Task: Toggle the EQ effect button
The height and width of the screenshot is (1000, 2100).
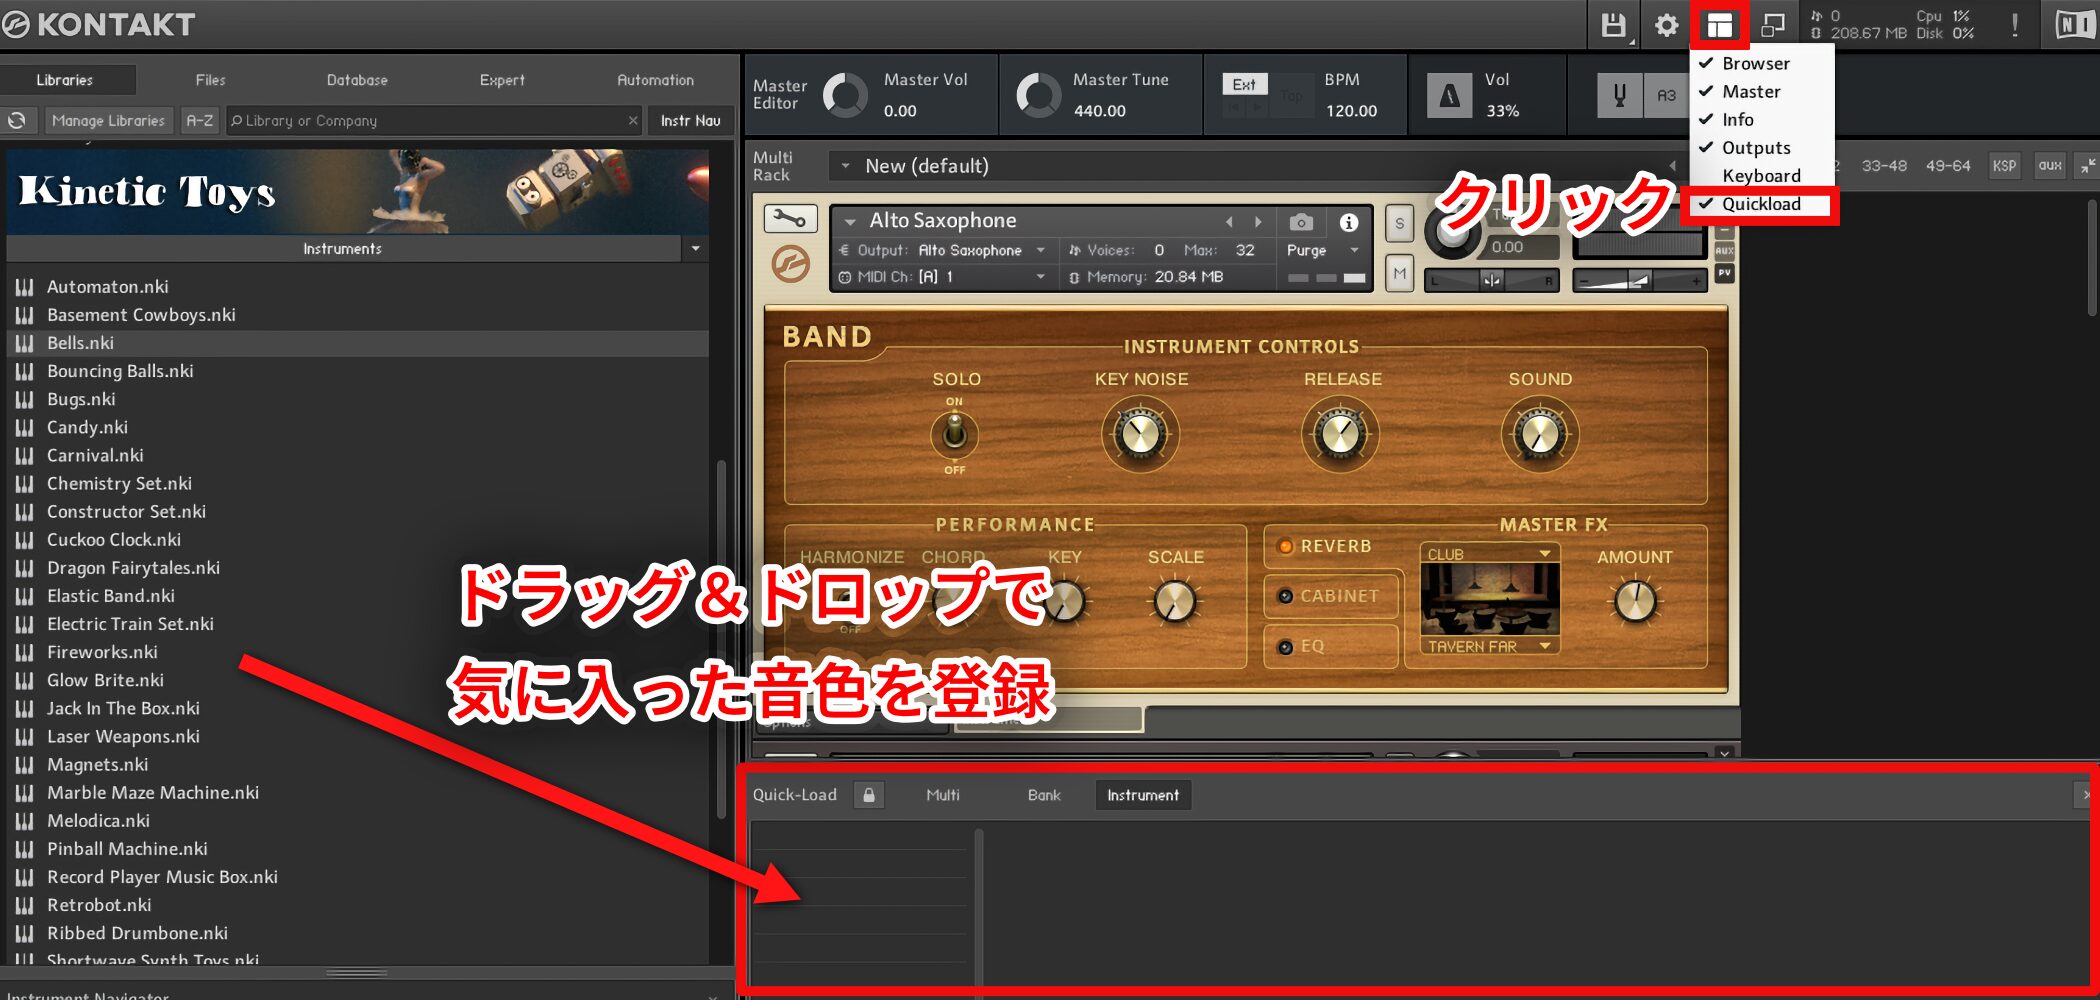Action: [1330, 646]
